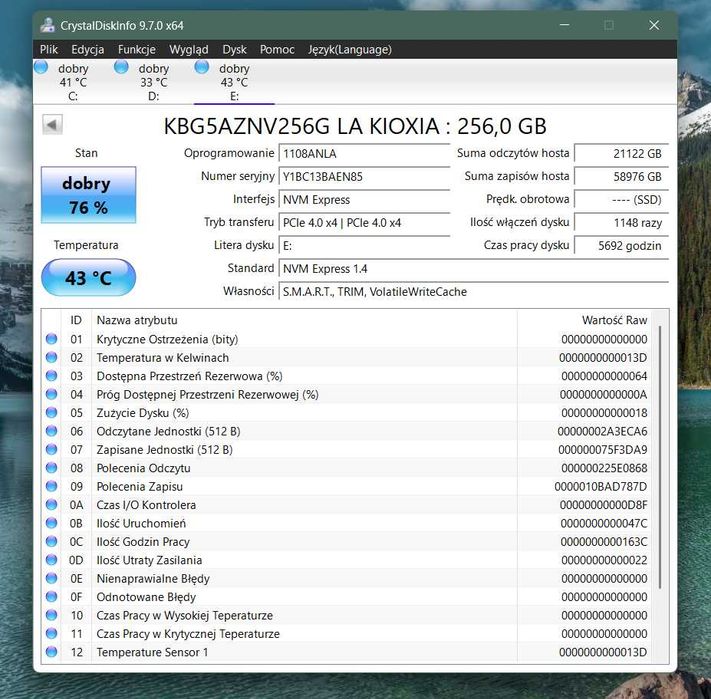Viewport: 711px width, 699px height.
Task: Click the 43 °C temperature button
Action: [88, 277]
